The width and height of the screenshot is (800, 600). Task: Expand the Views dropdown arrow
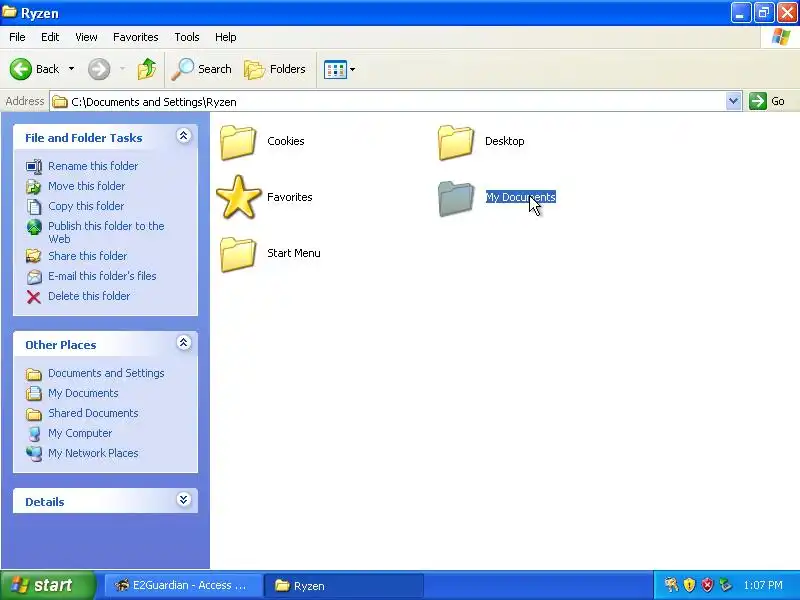coord(353,69)
